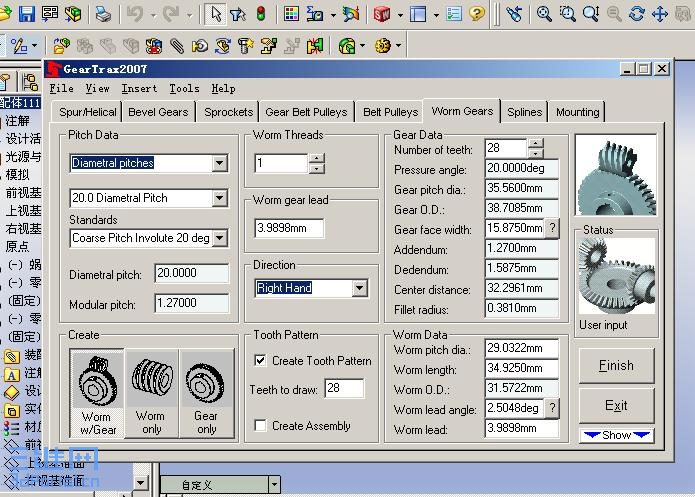Open the Diametral pitches dropdown
695x497 pixels.
(x=219, y=163)
